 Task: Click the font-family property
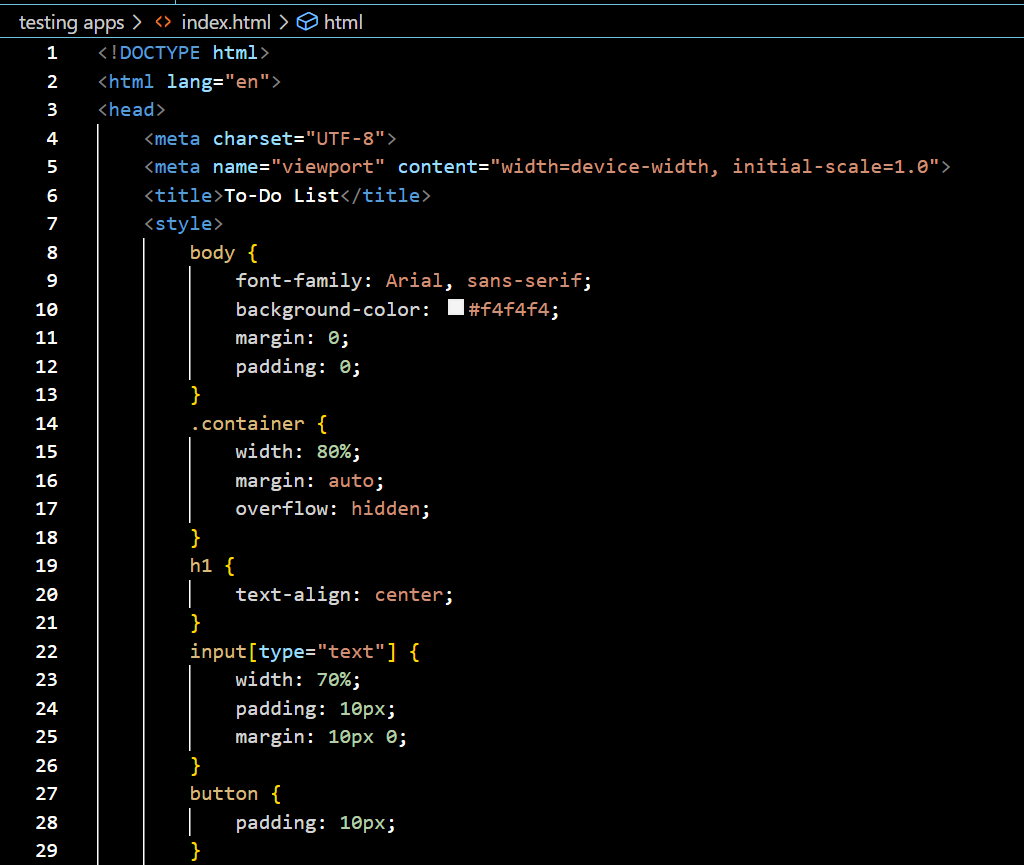click(x=299, y=281)
